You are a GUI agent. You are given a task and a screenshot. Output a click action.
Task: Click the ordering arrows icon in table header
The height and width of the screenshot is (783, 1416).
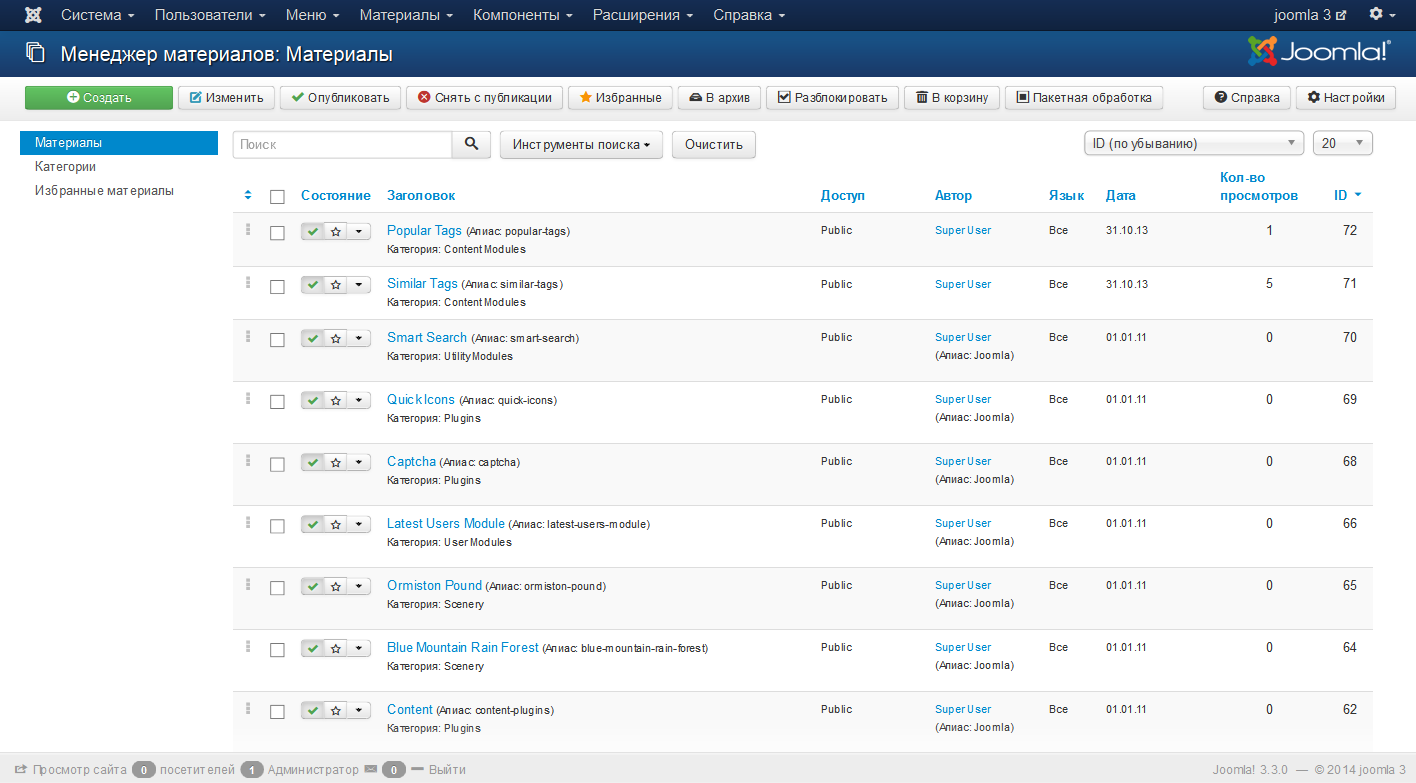[248, 195]
